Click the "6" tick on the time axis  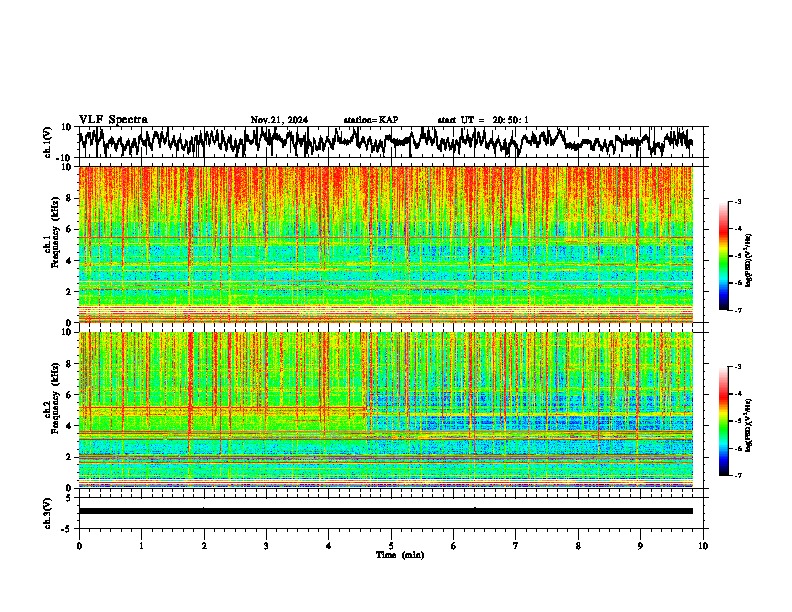click(454, 546)
